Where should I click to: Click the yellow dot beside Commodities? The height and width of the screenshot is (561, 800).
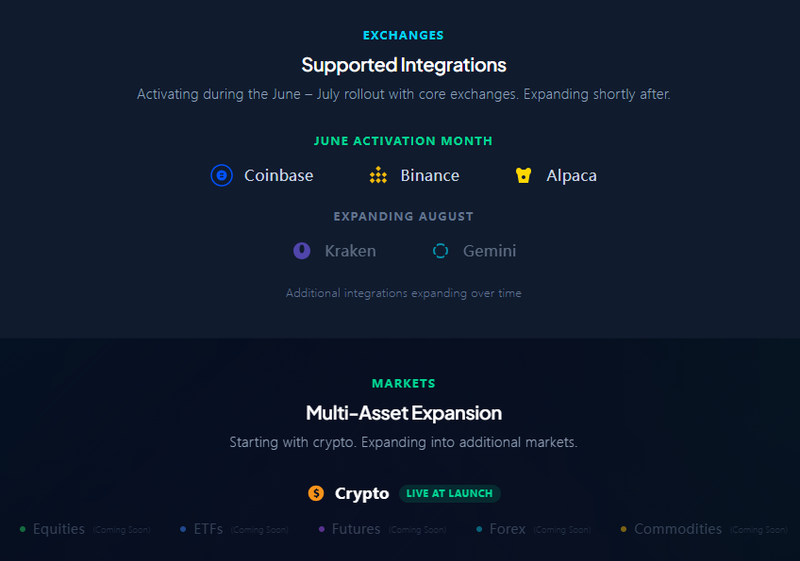[x=623, y=529]
